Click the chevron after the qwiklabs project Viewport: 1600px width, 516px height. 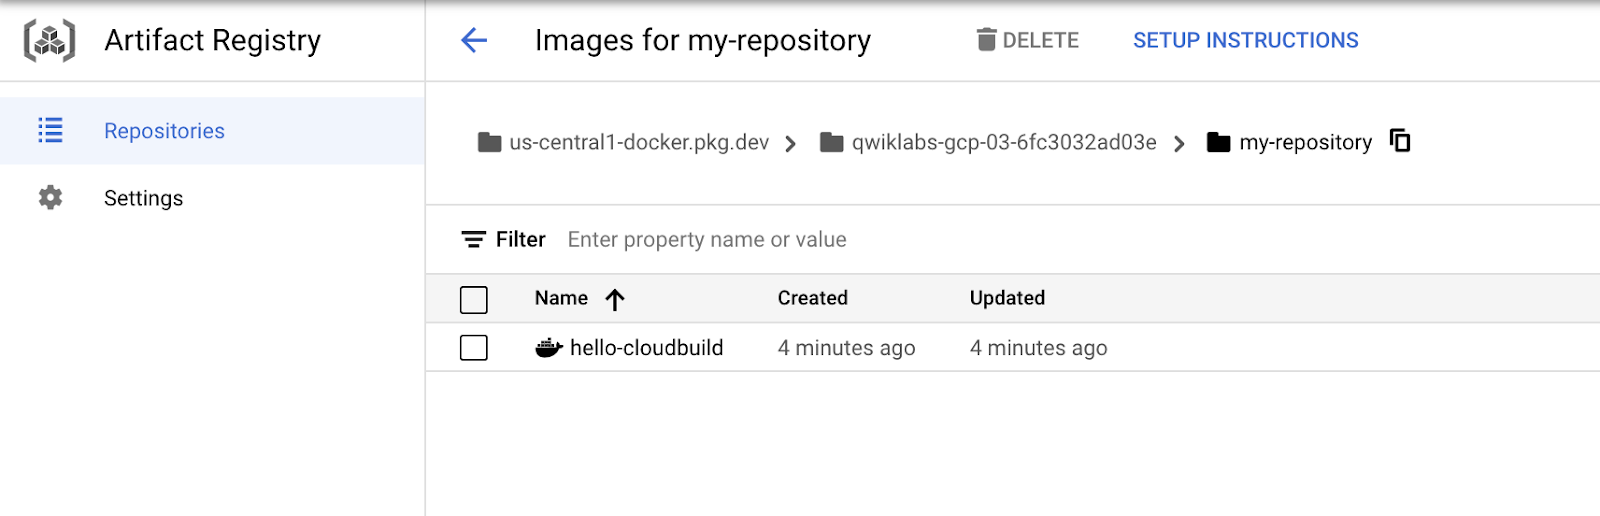pos(1179,144)
